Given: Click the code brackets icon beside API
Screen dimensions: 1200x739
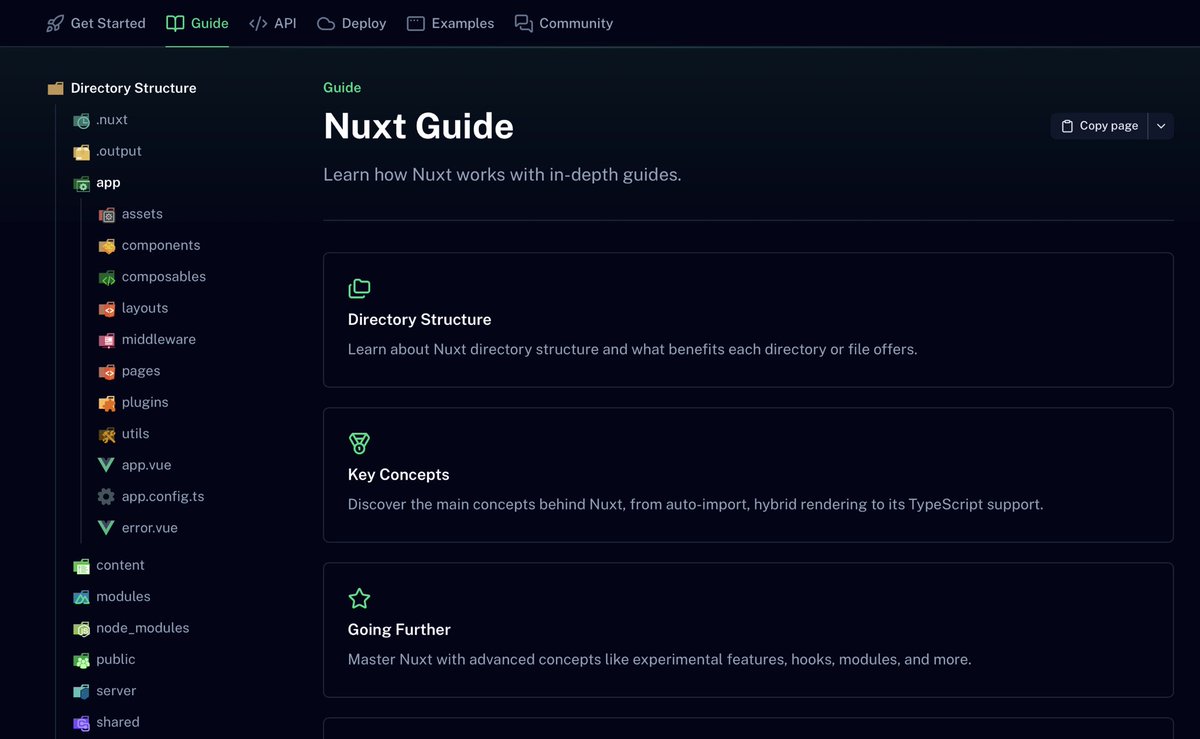Looking at the screenshot, I should [258, 23].
